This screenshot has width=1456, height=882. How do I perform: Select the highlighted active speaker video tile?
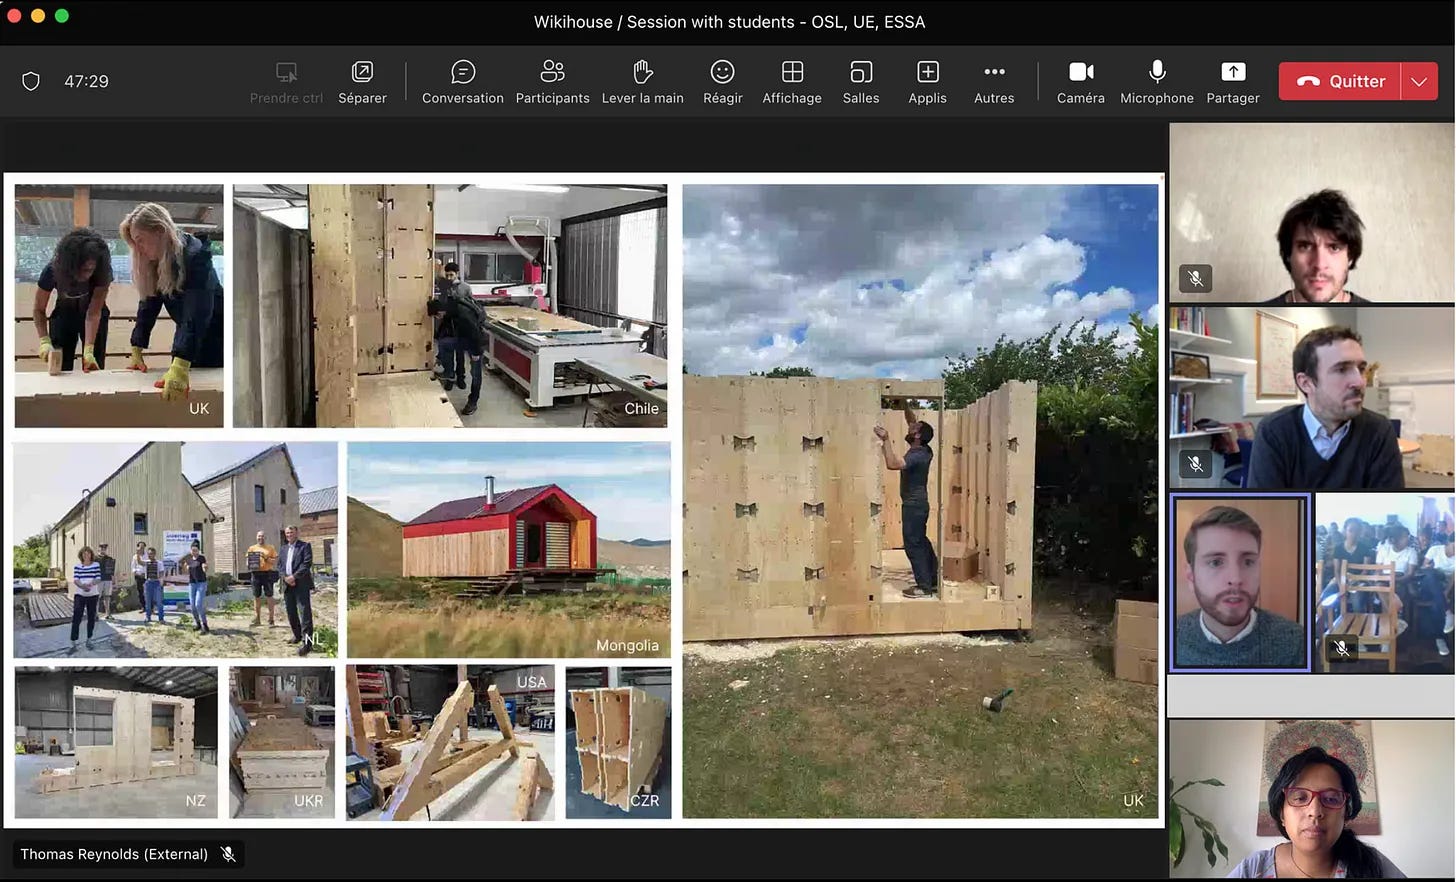[x=1240, y=582]
